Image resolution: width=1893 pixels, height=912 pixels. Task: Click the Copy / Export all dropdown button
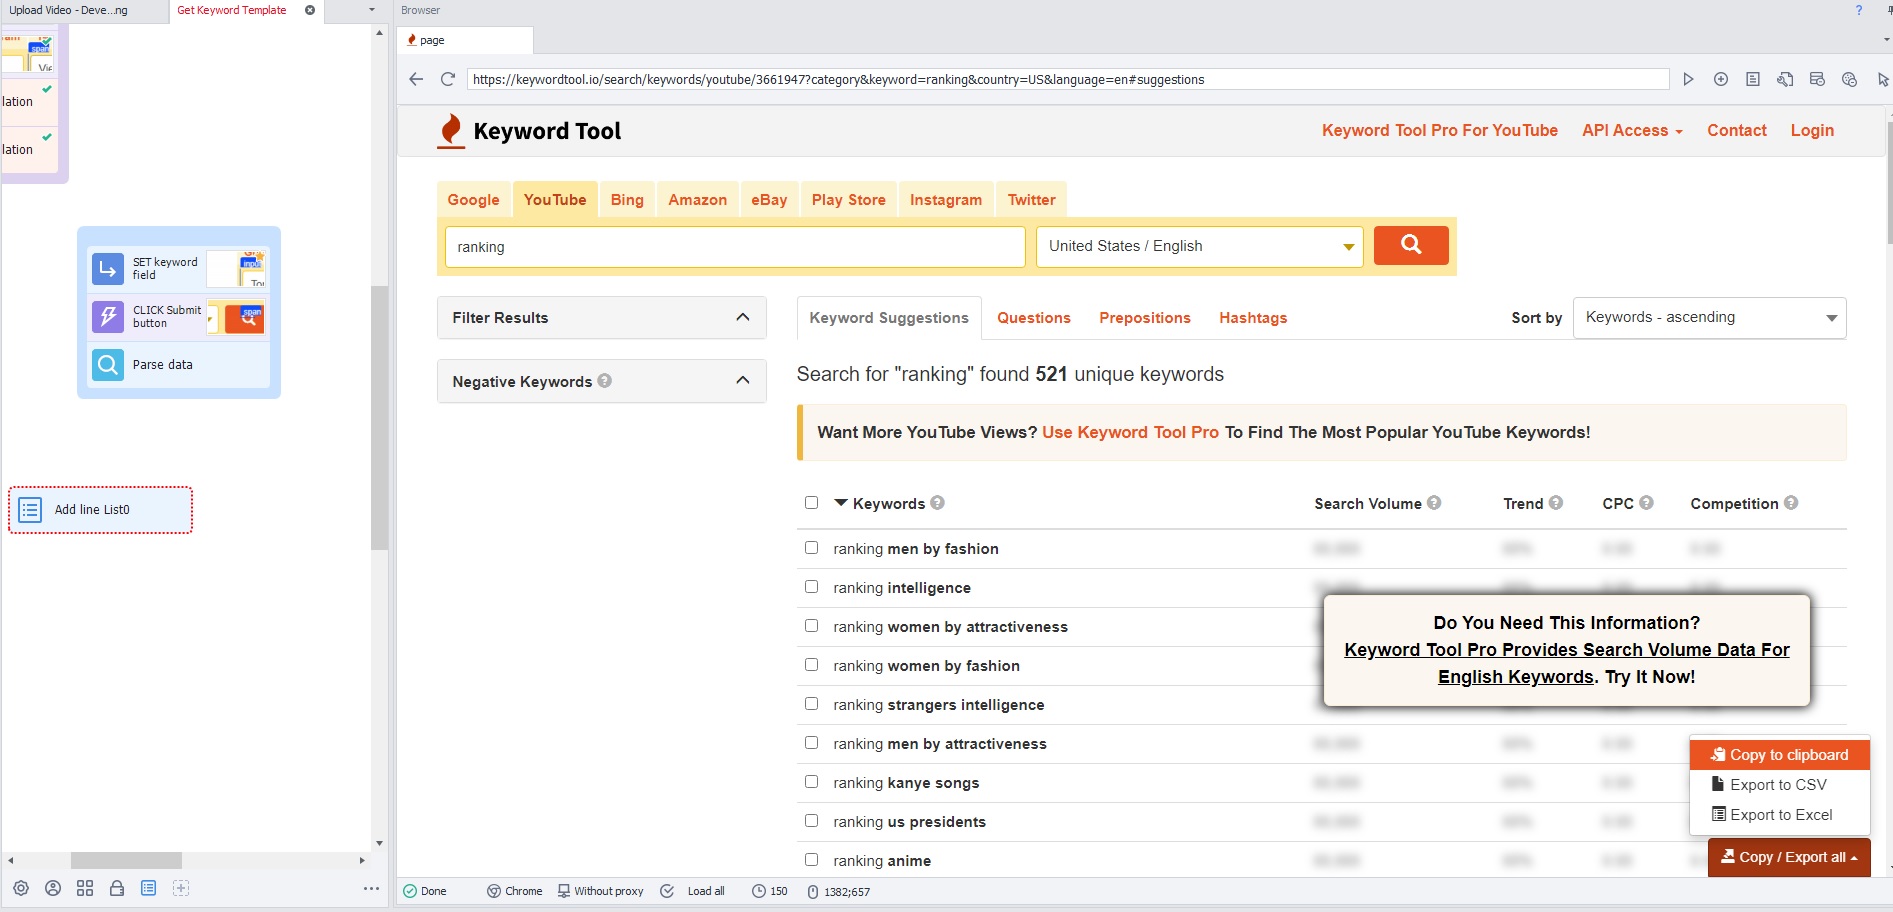point(1789,857)
